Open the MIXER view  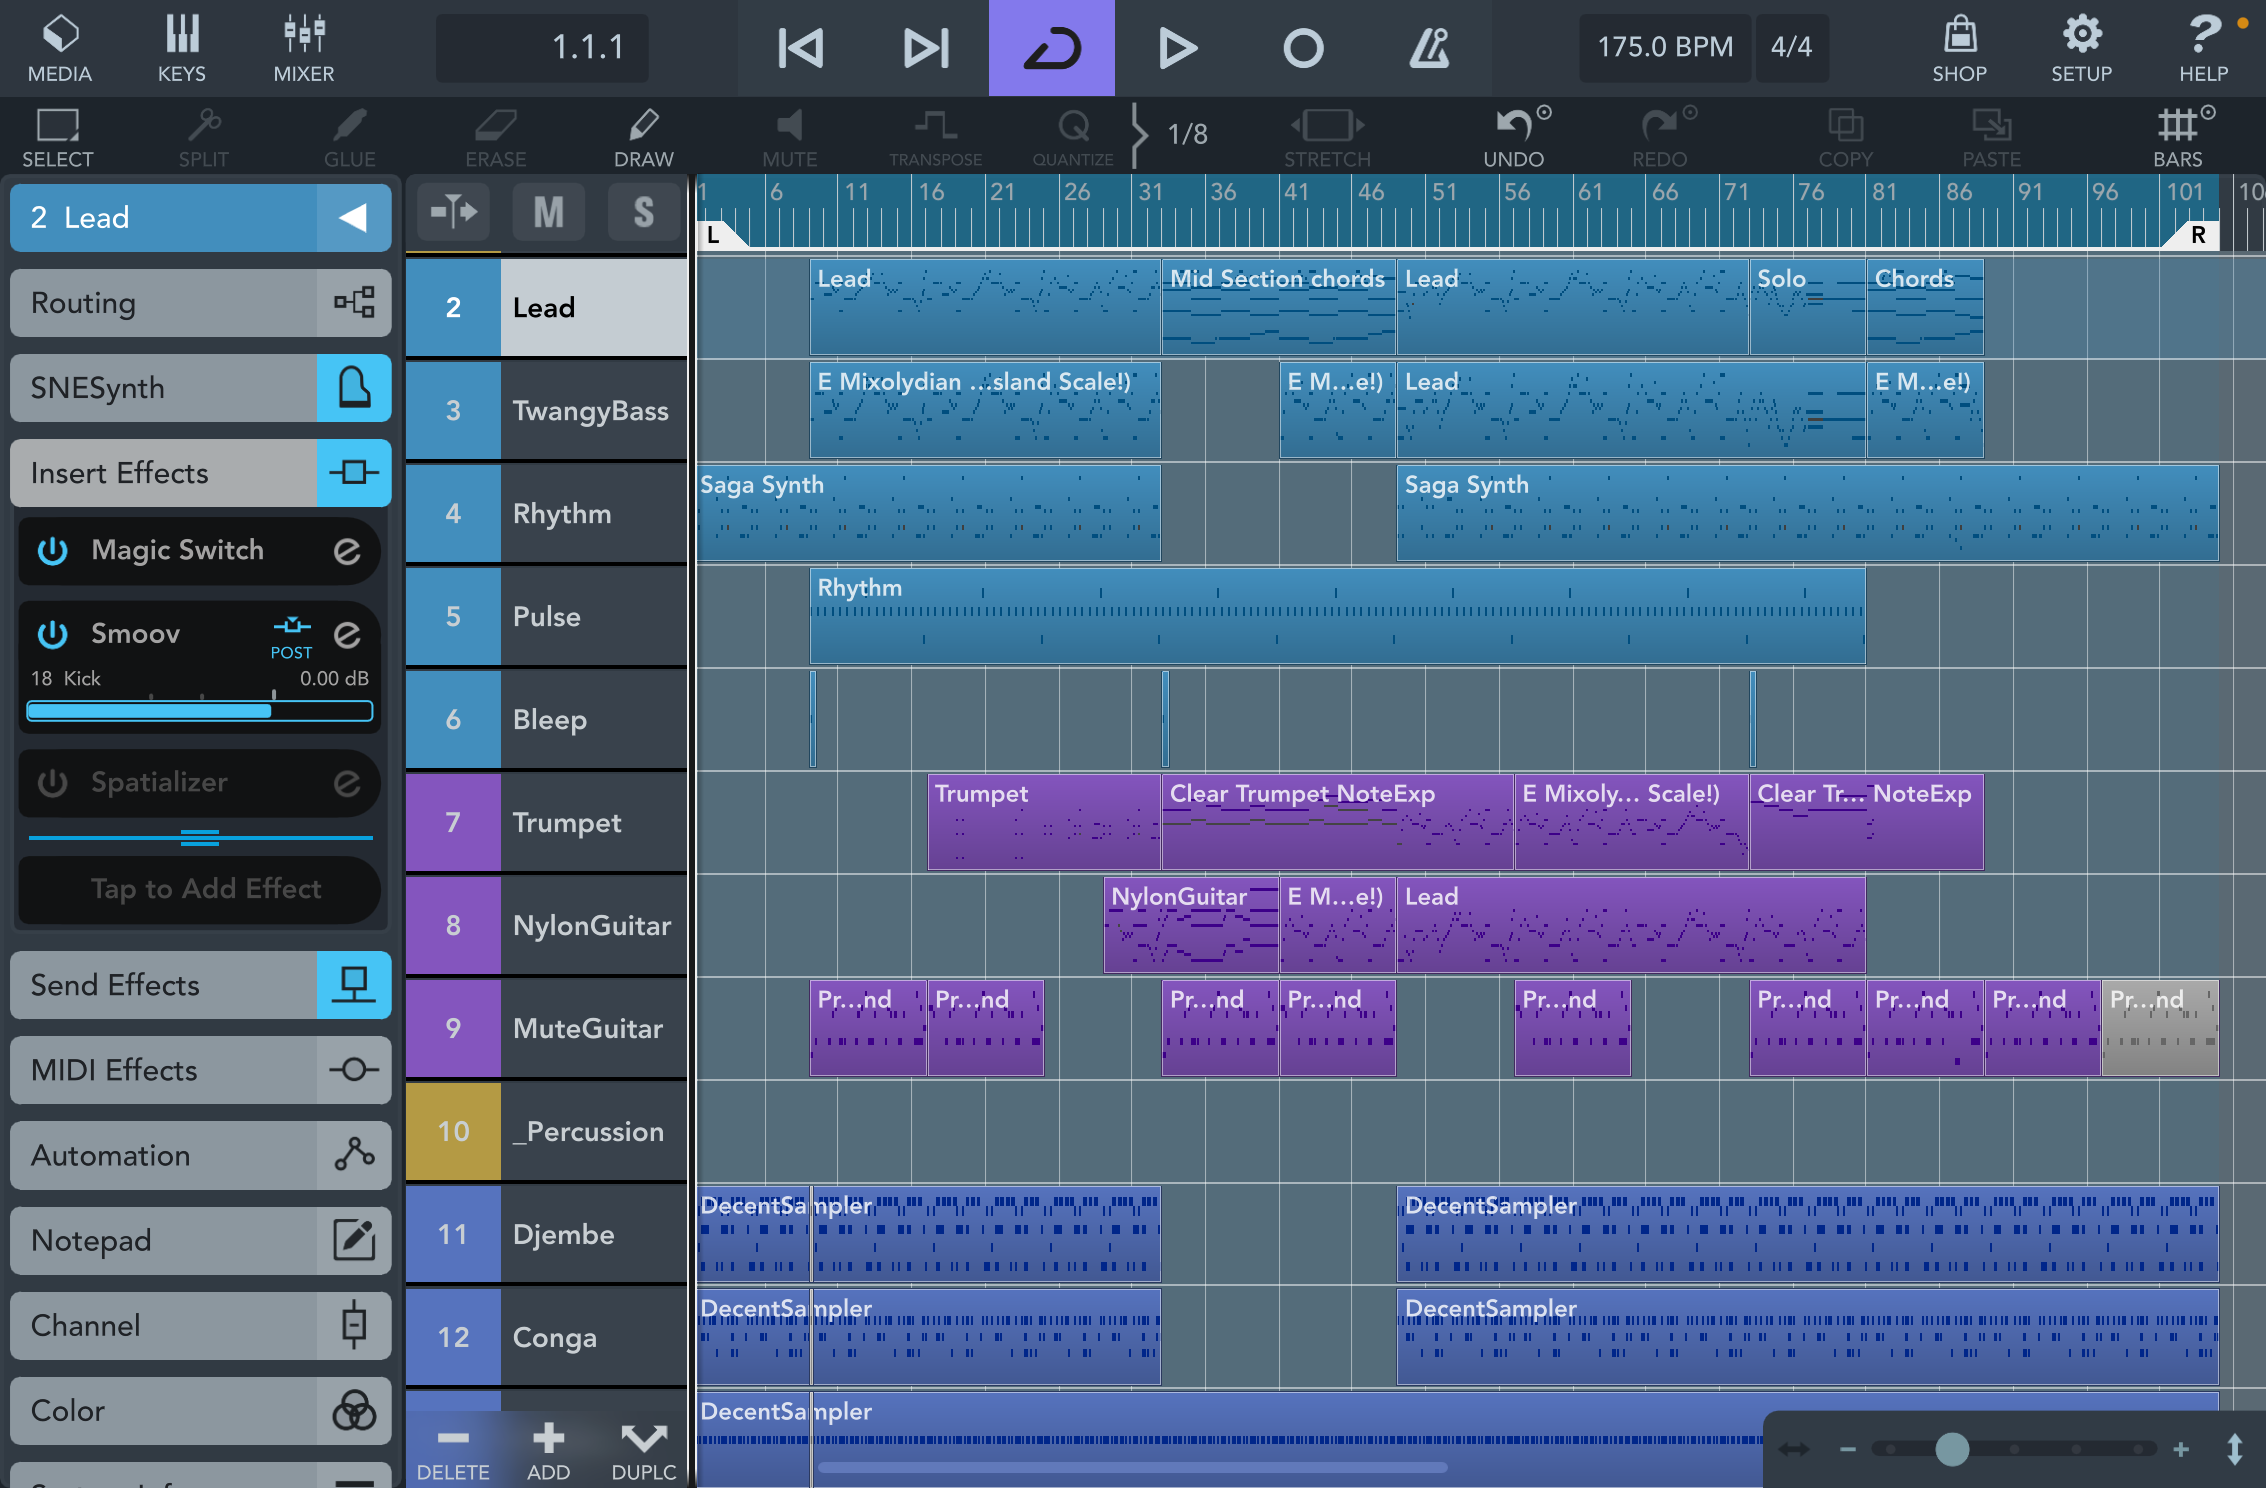pos(303,47)
